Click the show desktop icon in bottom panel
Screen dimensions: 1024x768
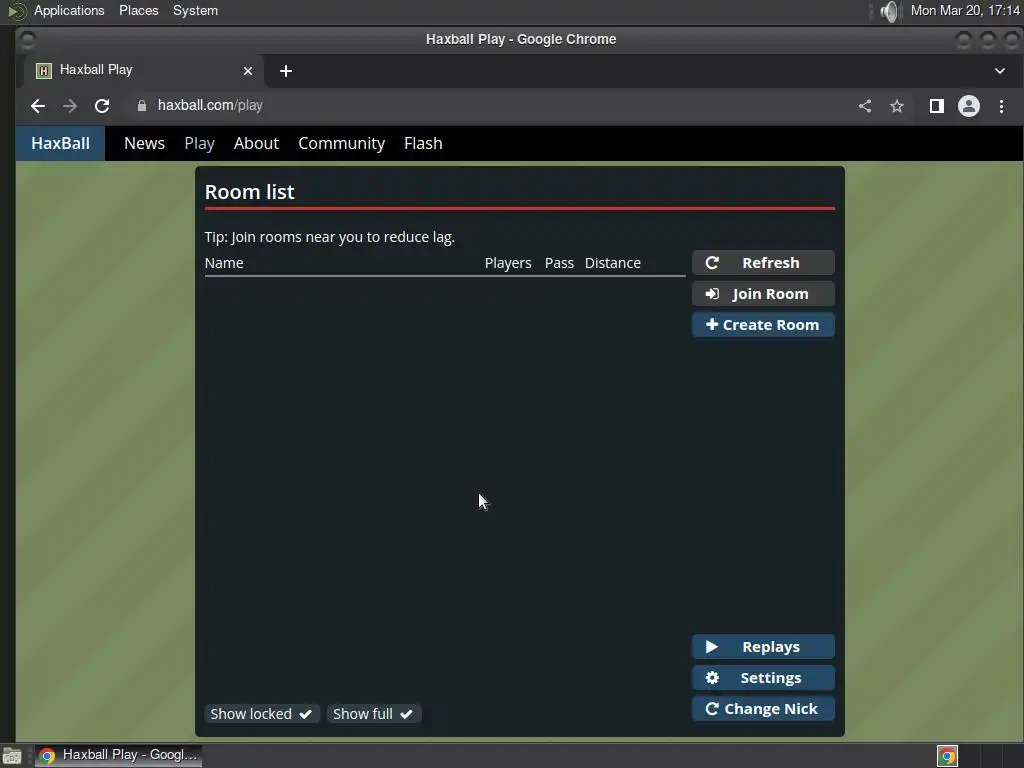pos(12,756)
